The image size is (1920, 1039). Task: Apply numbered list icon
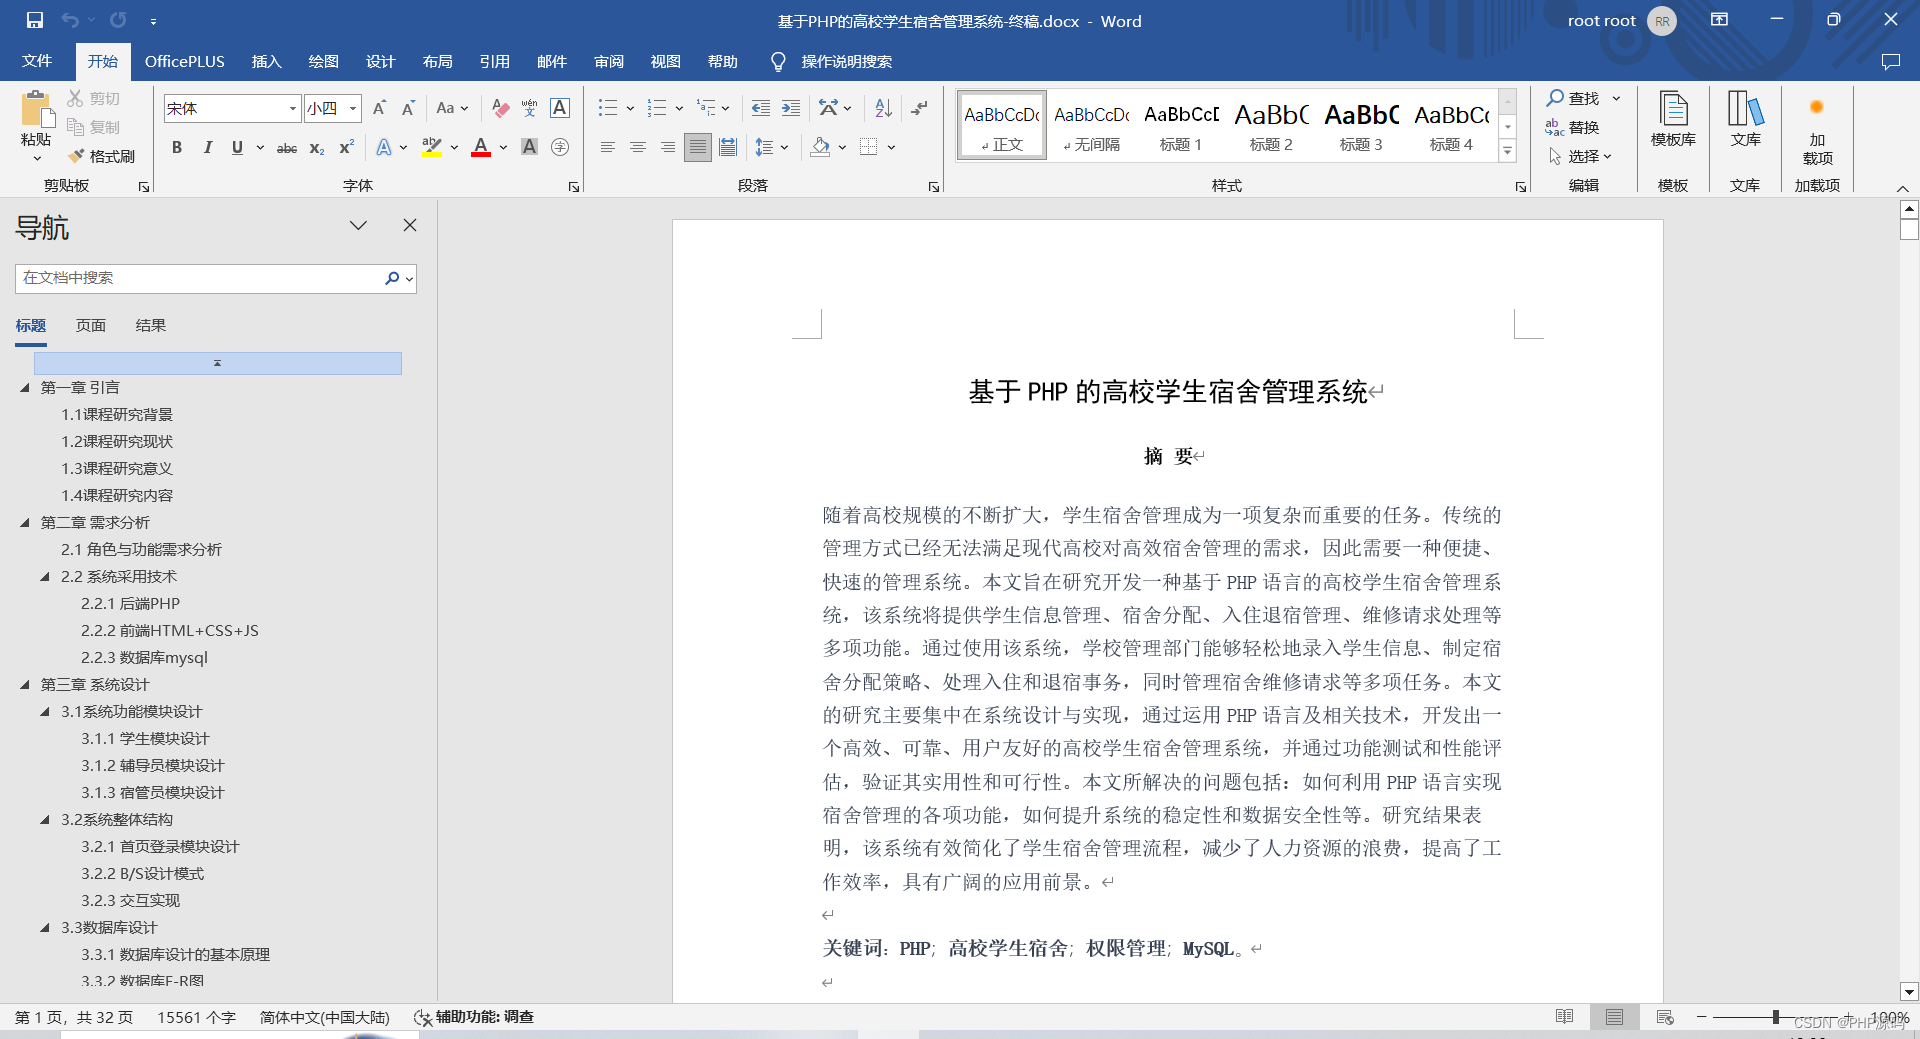tap(657, 108)
